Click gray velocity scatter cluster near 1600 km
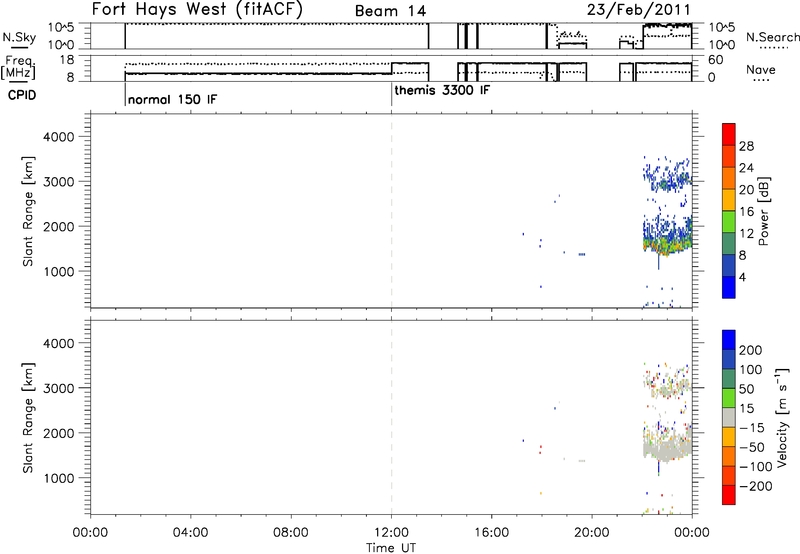The image size is (800, 554). tap(666, 449)
